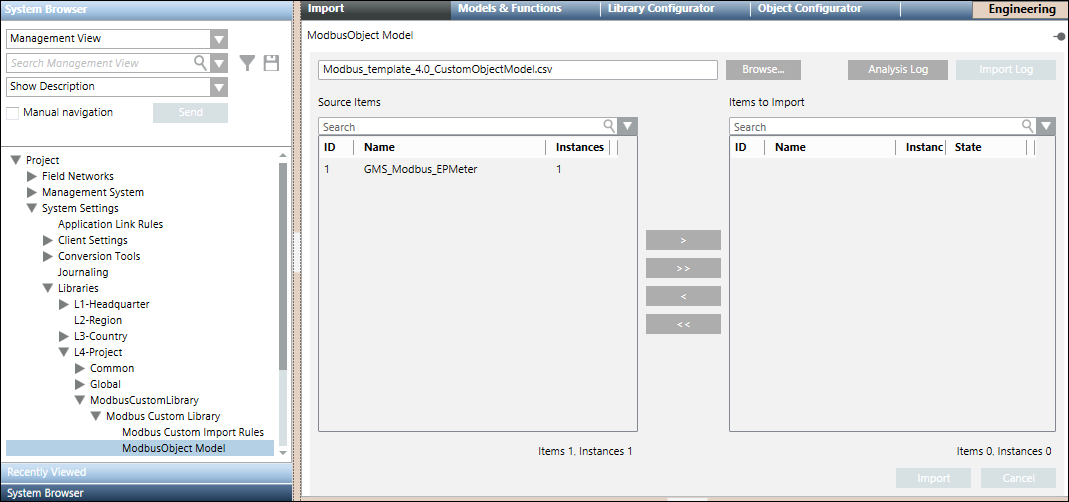The width and height of the screenshot is (1069, 502).
Task: Open the Show Description dropdown
Action: [219, 87]
